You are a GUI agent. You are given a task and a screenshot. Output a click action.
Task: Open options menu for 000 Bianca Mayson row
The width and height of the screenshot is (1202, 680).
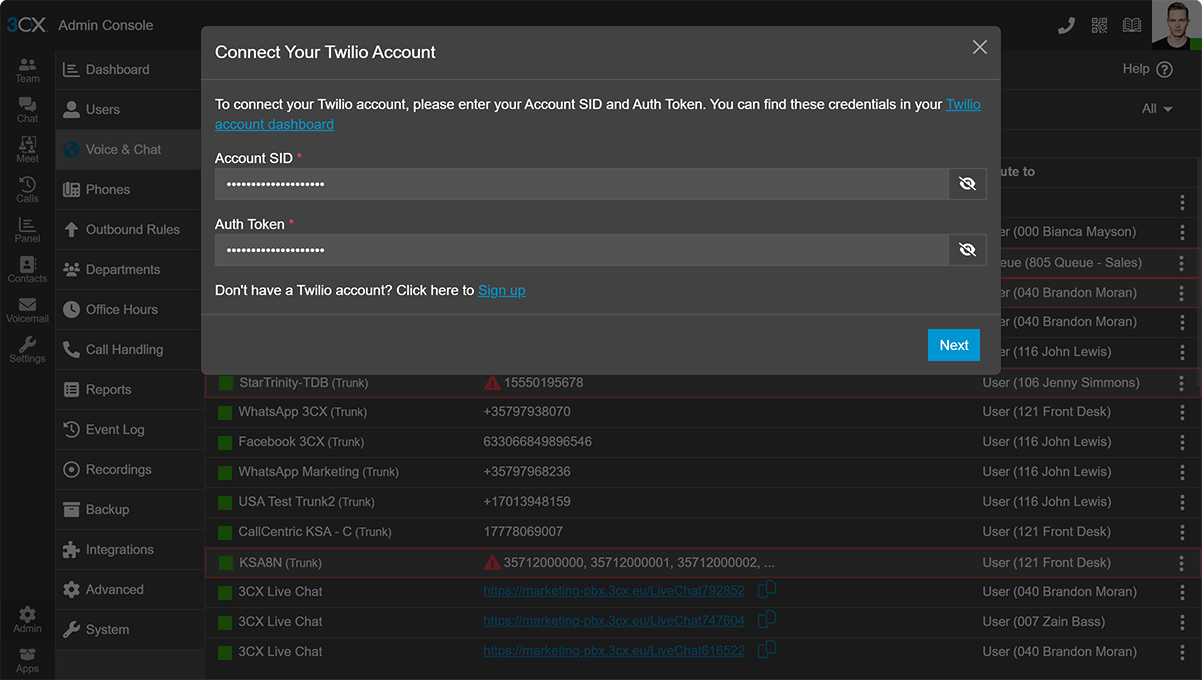click(x=1182, y=232)
